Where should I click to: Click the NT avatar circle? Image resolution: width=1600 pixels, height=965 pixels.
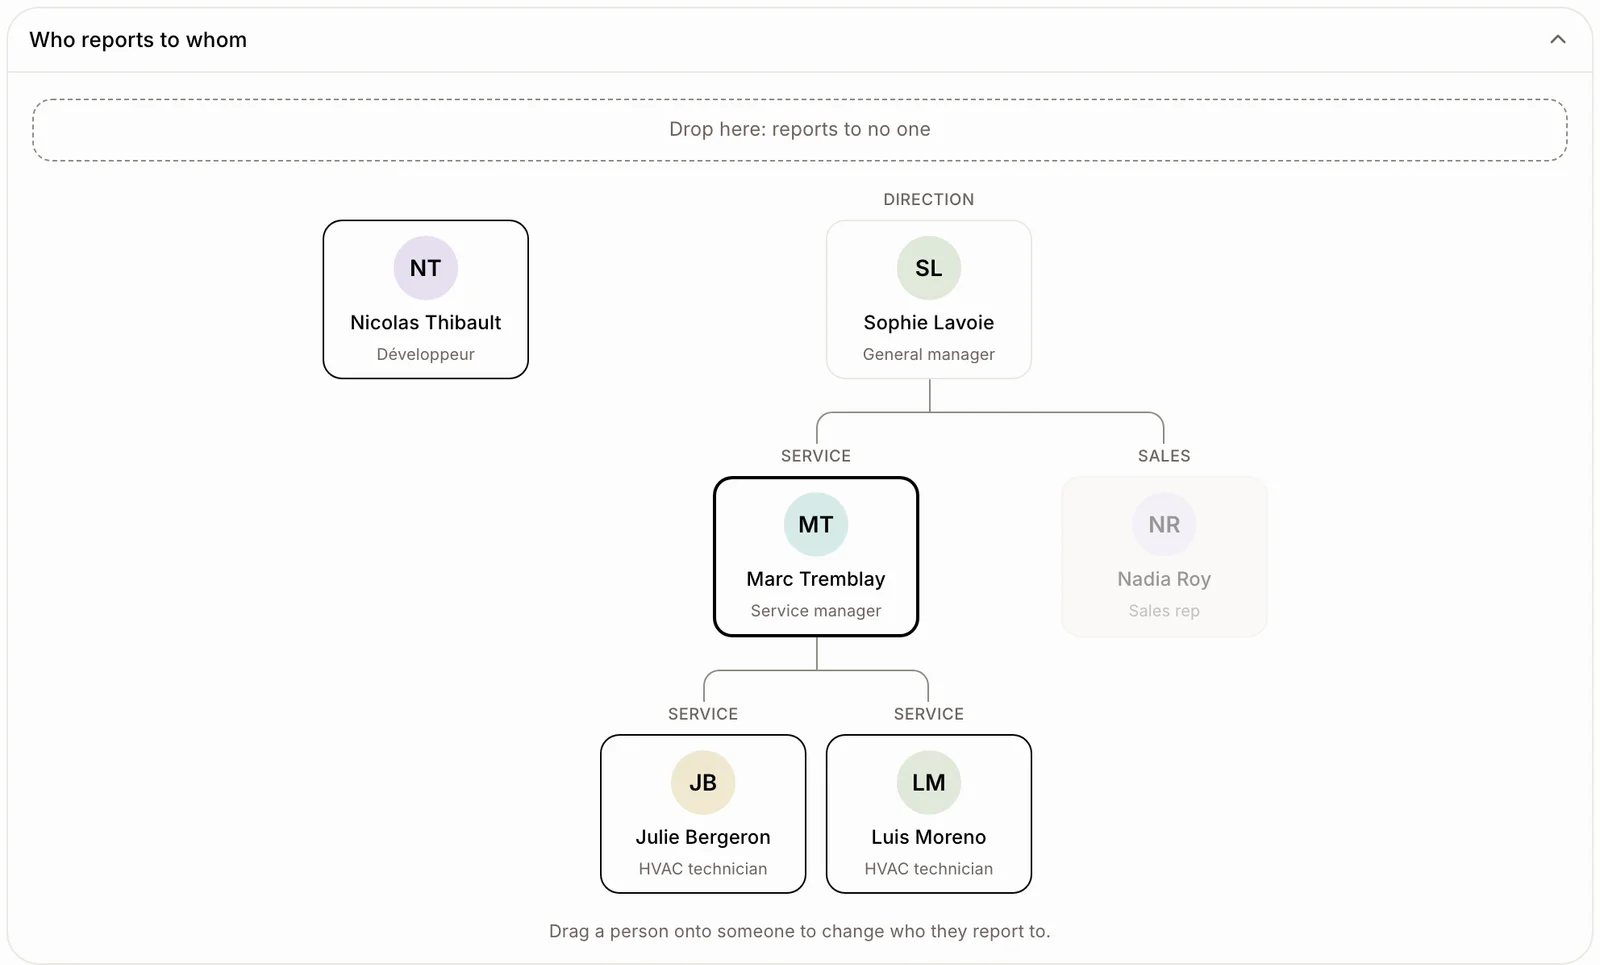click(425, 268)
